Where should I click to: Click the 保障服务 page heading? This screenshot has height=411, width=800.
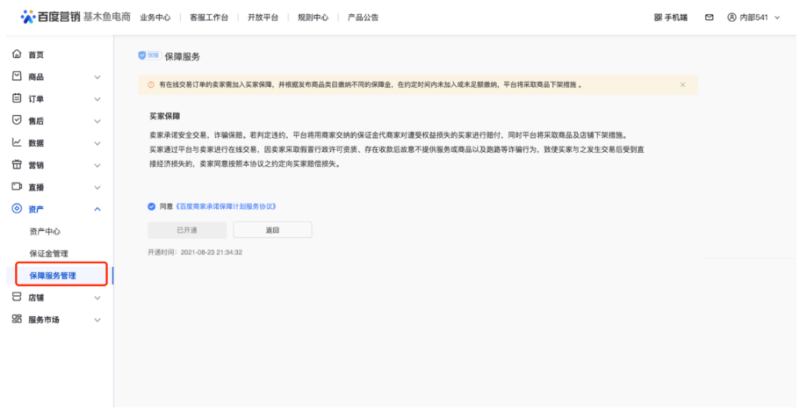(182, 57)
